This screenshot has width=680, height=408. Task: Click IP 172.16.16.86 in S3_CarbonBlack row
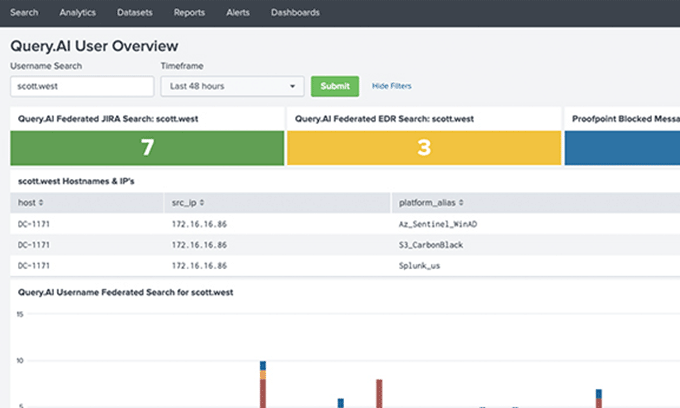[x=199, y=245]
